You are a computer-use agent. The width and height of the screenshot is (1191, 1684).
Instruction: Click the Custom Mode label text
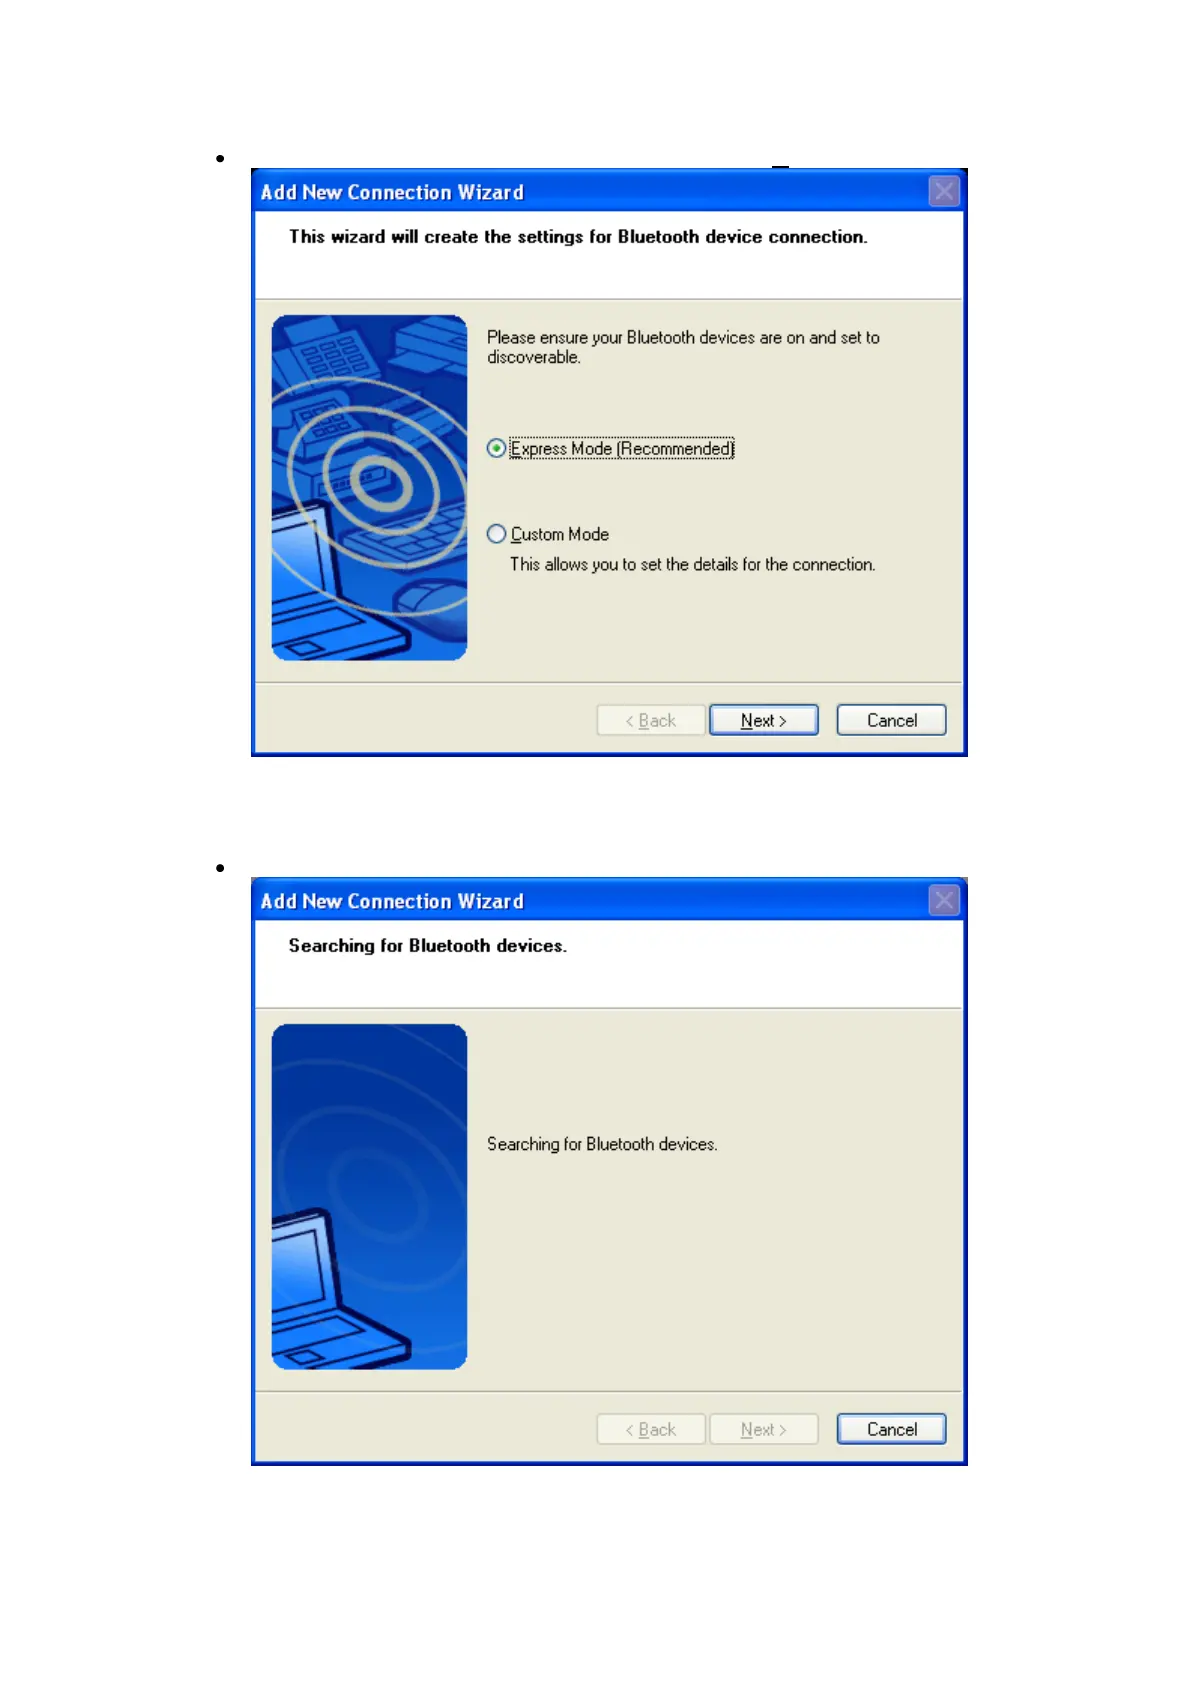pyautogui.click(x=560, y=534)
